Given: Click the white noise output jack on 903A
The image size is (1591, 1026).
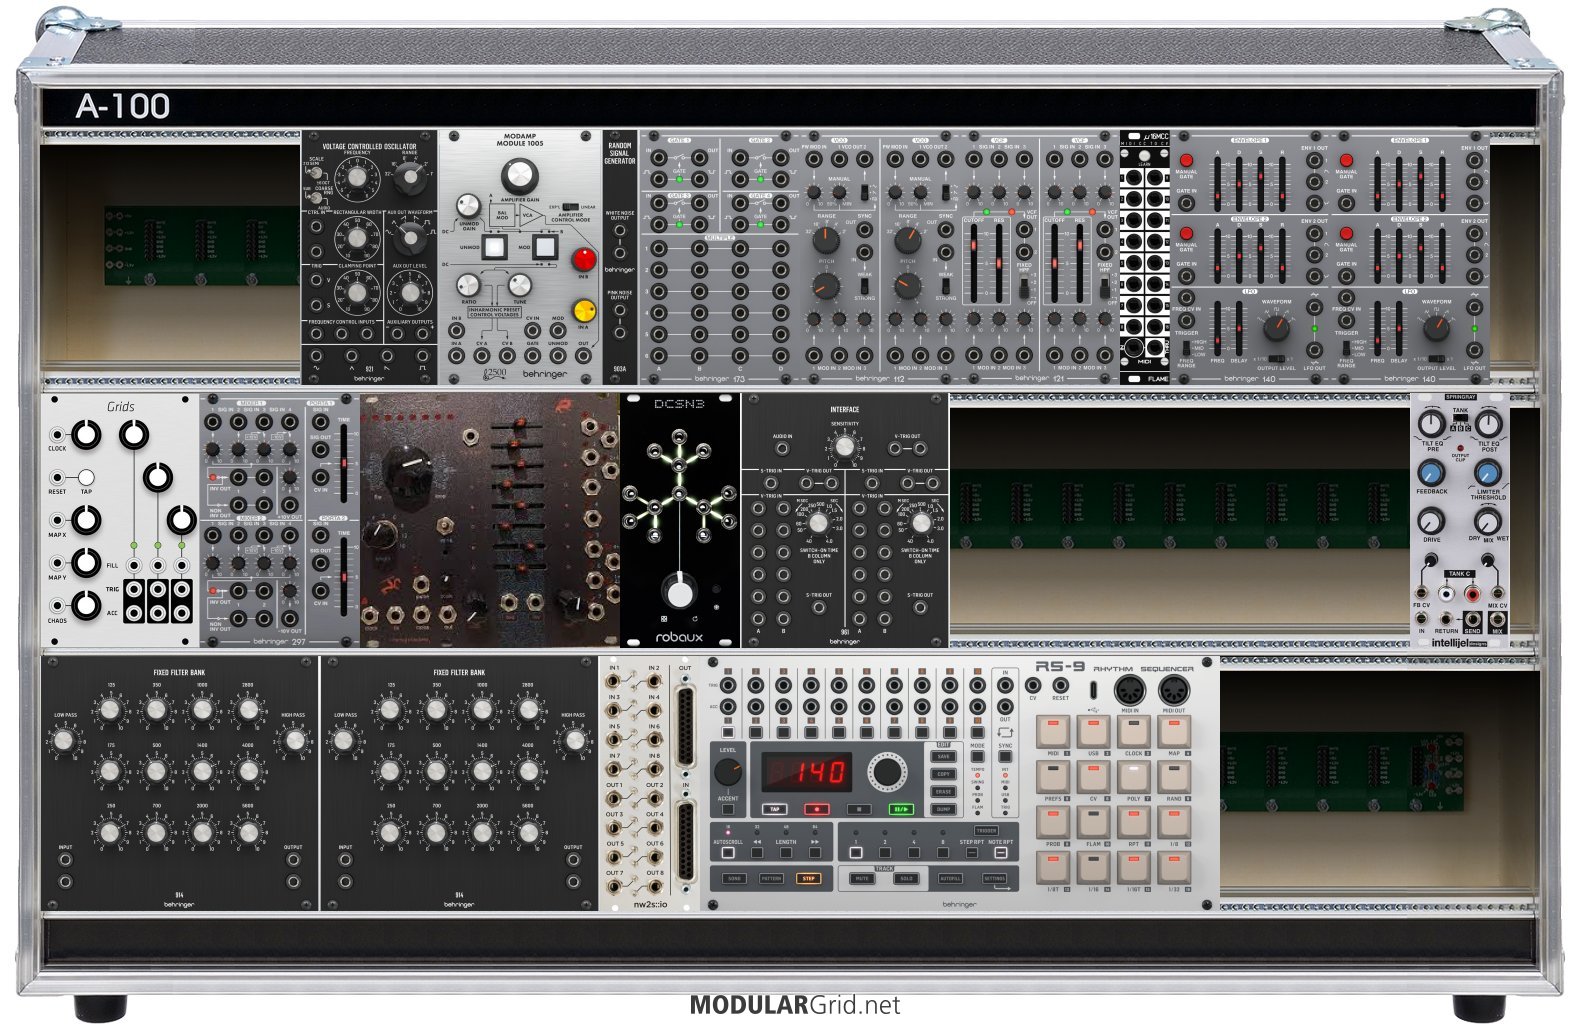Looking at the screenshot, I should [620, 230].
